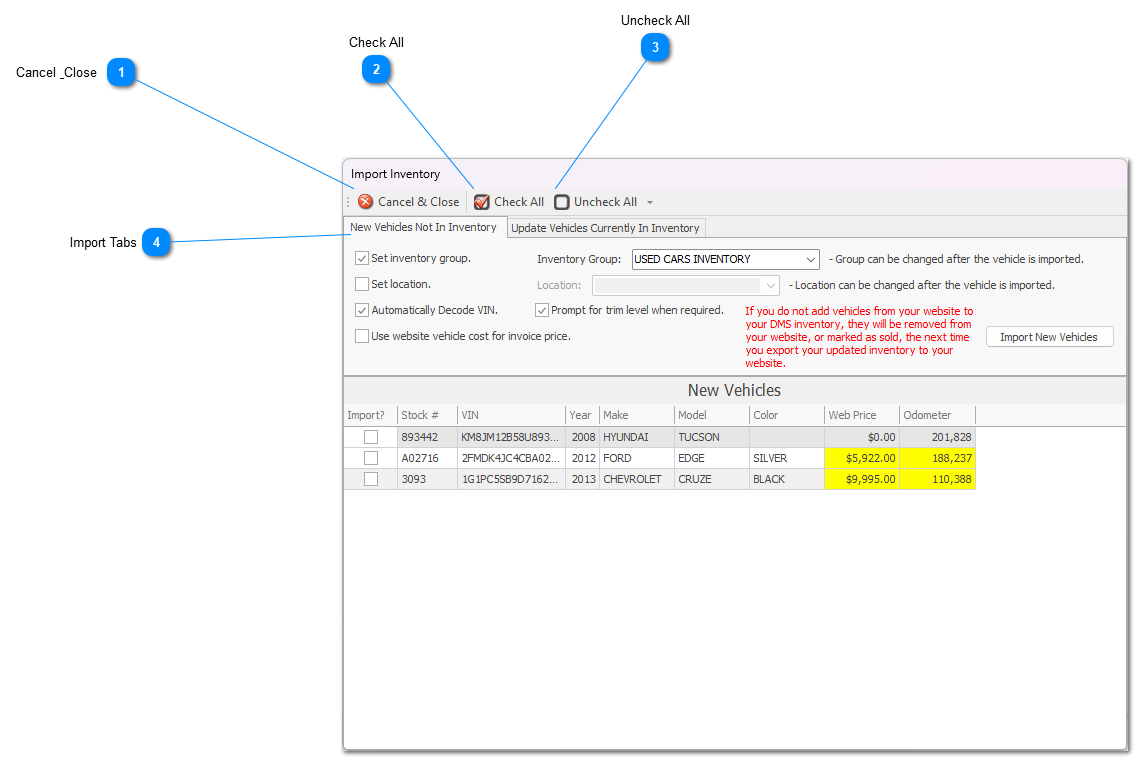The width and height of the screenshot is (1137, 760).
Task: Click the year 2012 cell
Action: point(582,458)
